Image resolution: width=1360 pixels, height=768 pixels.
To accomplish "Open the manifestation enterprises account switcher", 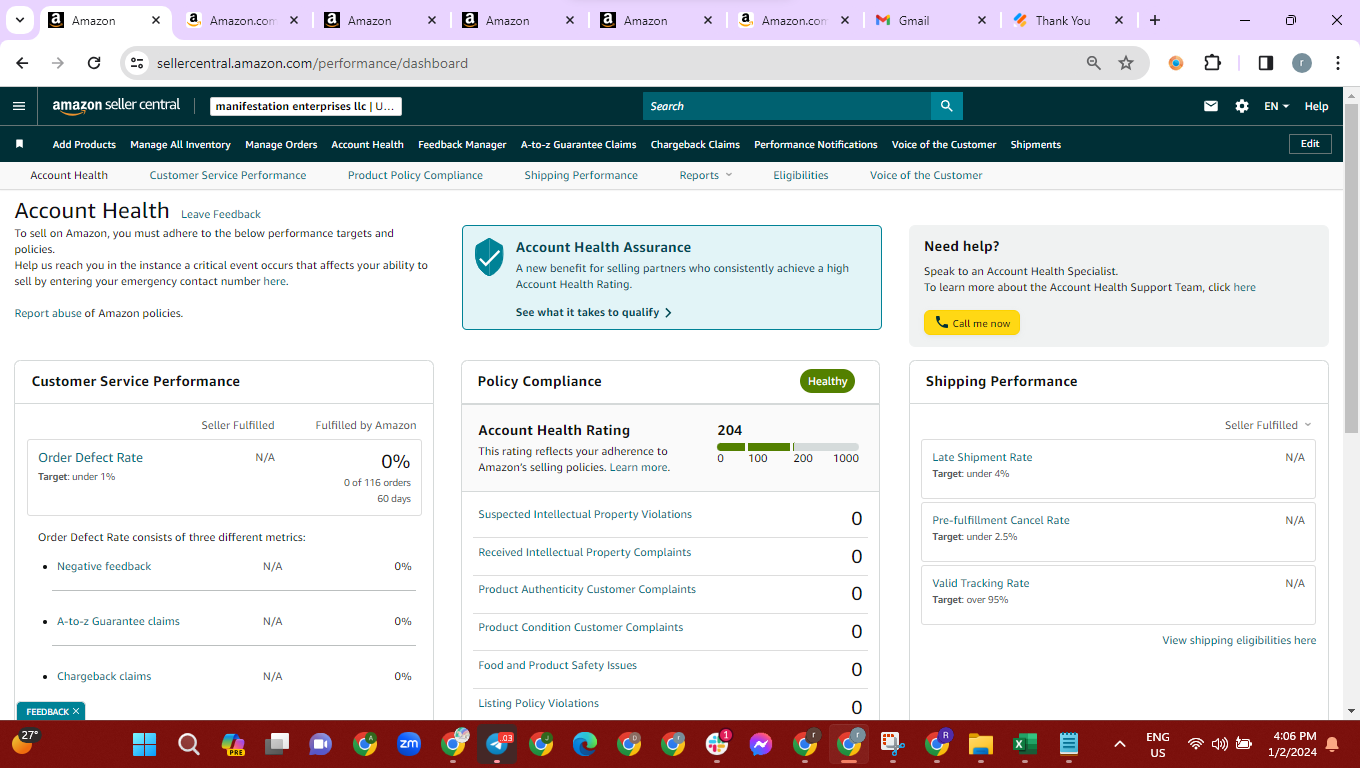I will [306, 106].
